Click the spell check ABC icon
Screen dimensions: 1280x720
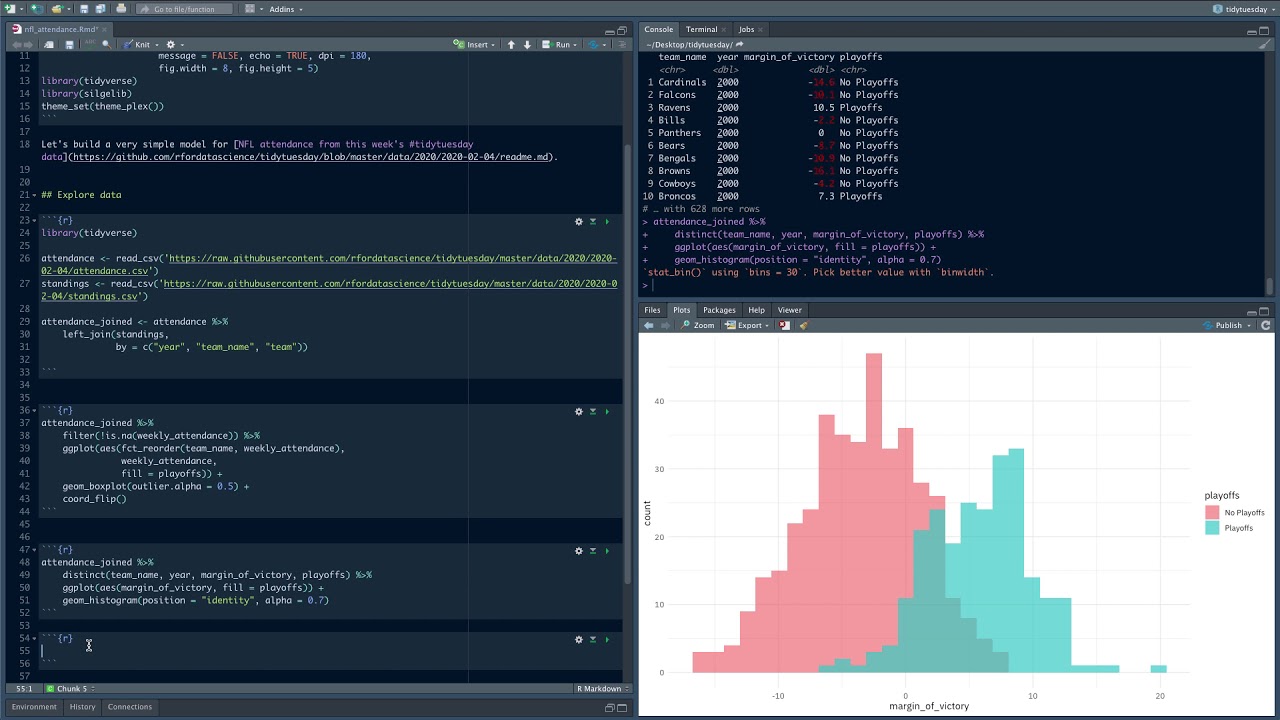pos(90,44)
